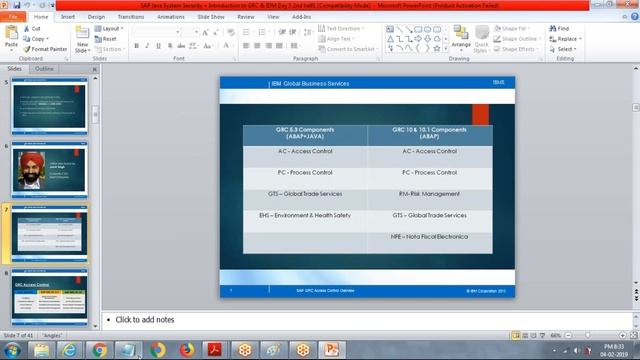Screen dimensions: 640x360
Task: Increase font size with grow icon
Action: (205, 32)
